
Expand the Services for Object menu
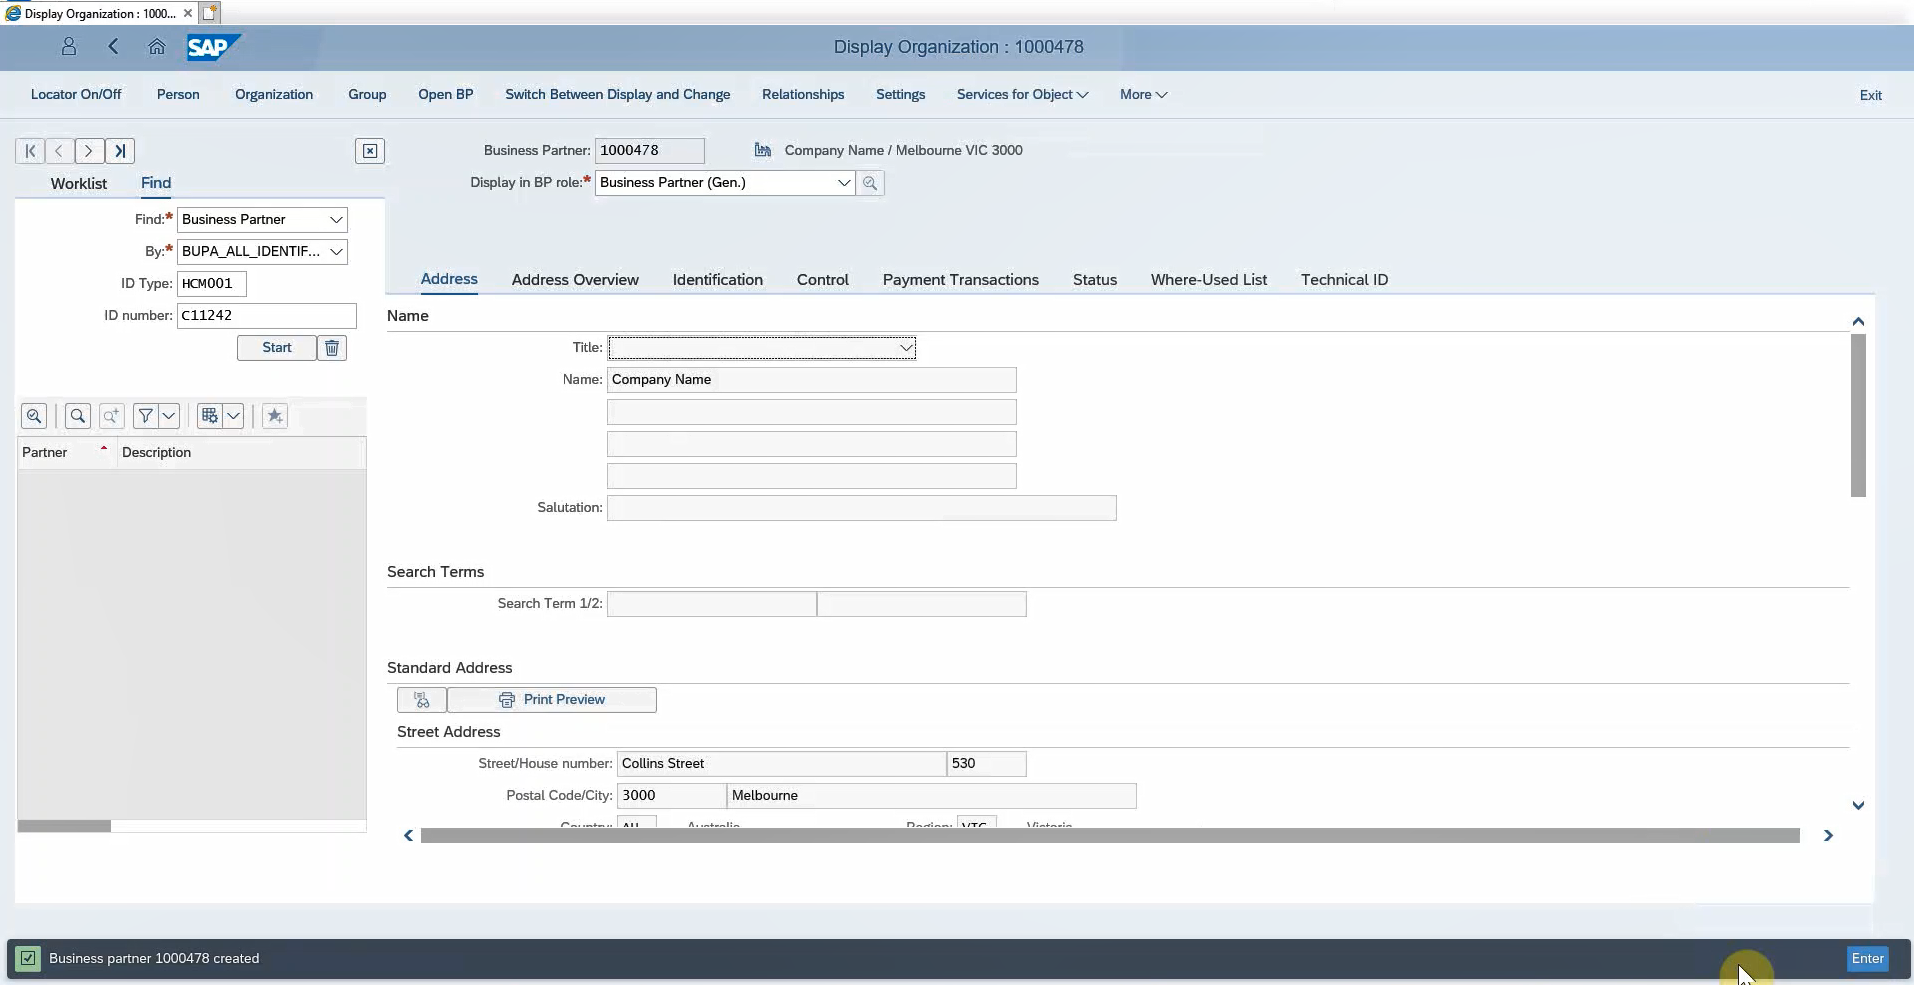[x=1022, y=95]
